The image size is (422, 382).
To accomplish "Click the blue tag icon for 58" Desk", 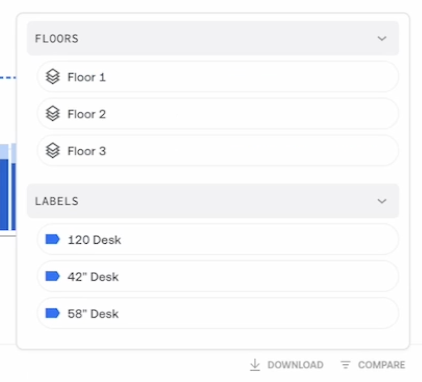I will point(52,313).
